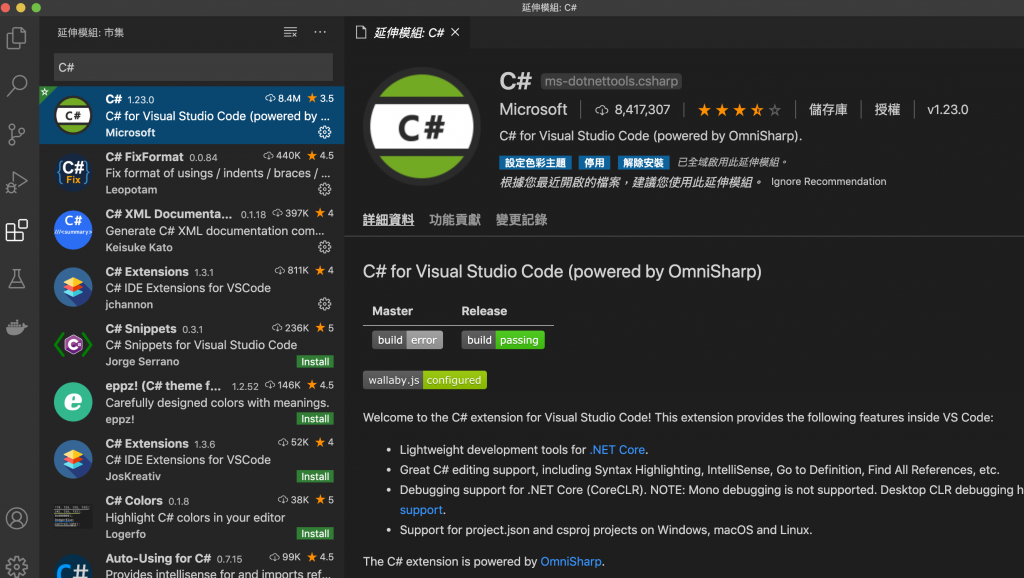Click the wallaby.js configured badge
The width and height of the screenshot is (1024, 578).
[424, 380]
